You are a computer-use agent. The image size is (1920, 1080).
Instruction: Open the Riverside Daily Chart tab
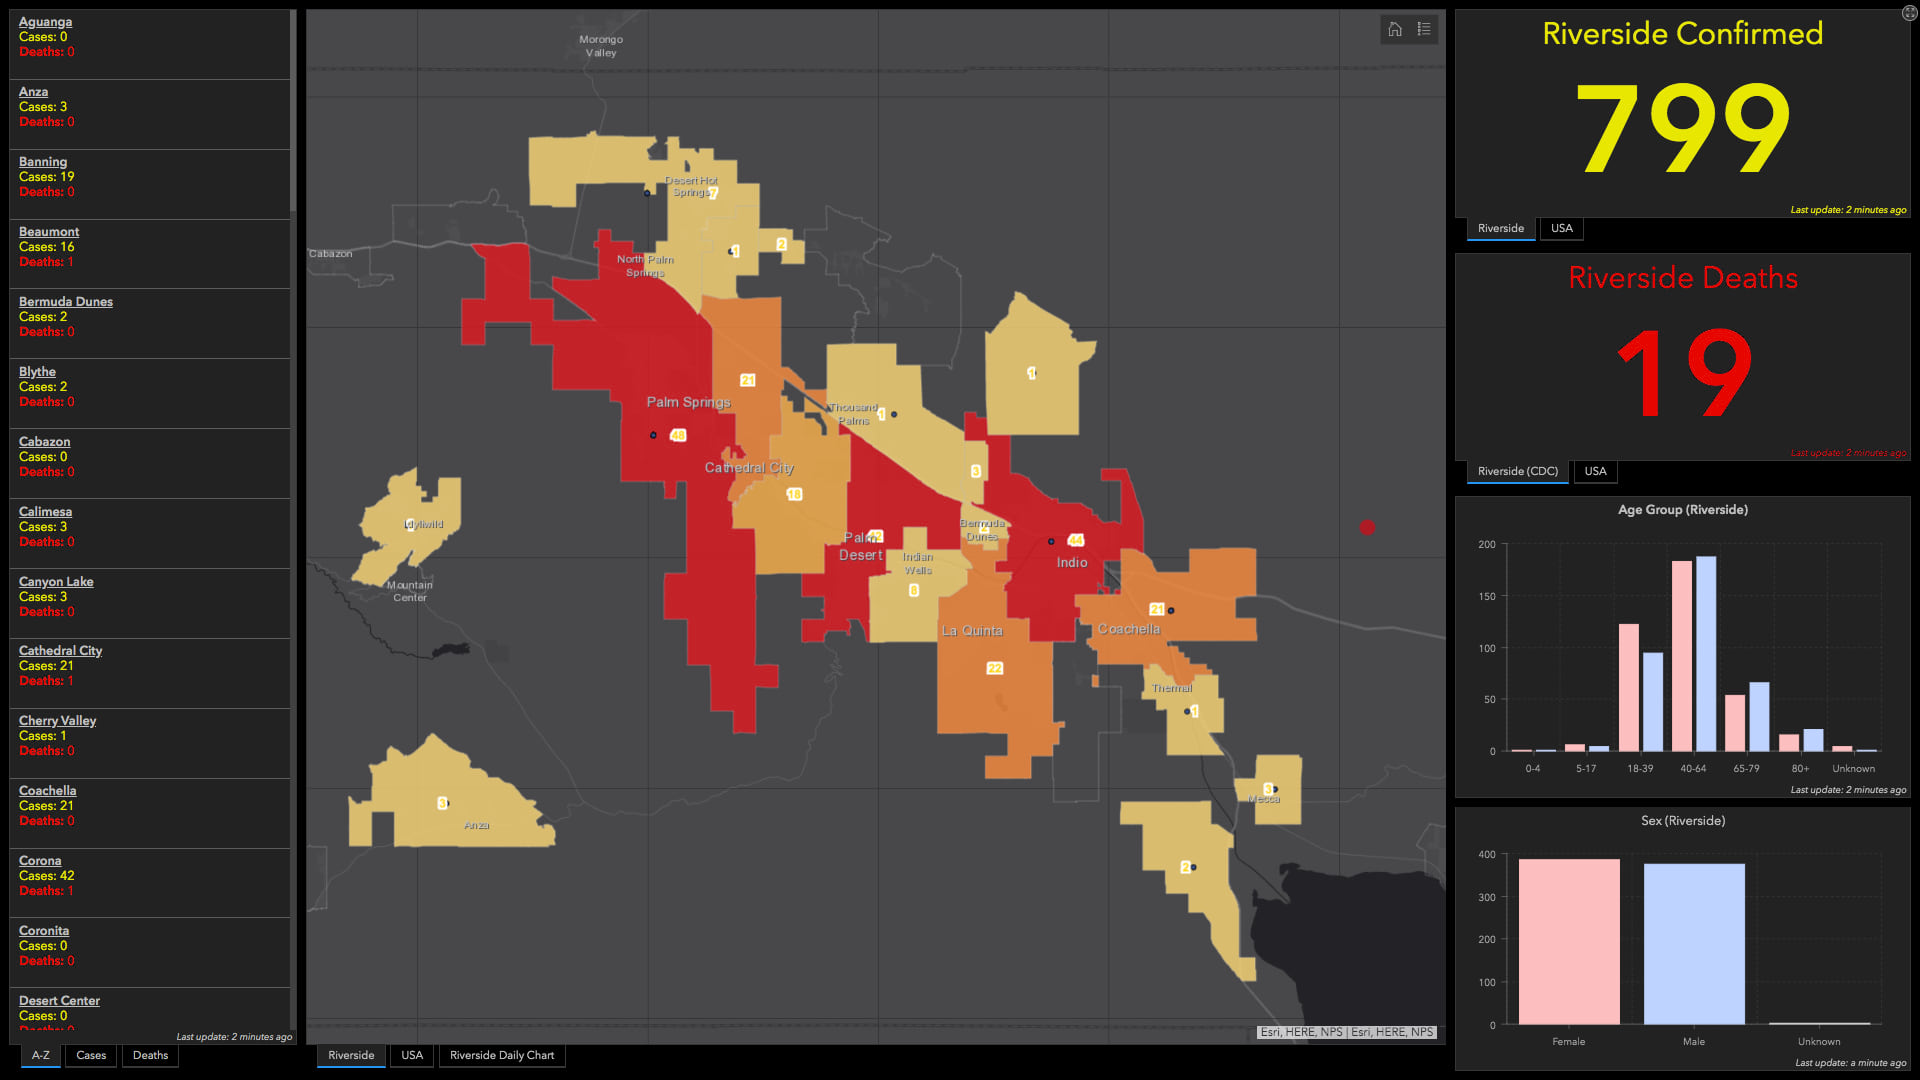click(502, 1055)
